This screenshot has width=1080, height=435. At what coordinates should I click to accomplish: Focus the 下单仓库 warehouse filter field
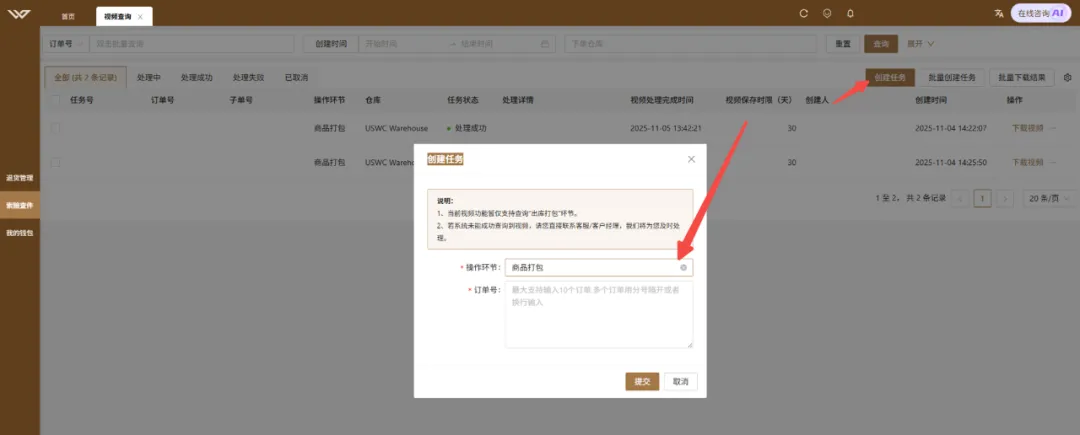coord(692,43)
